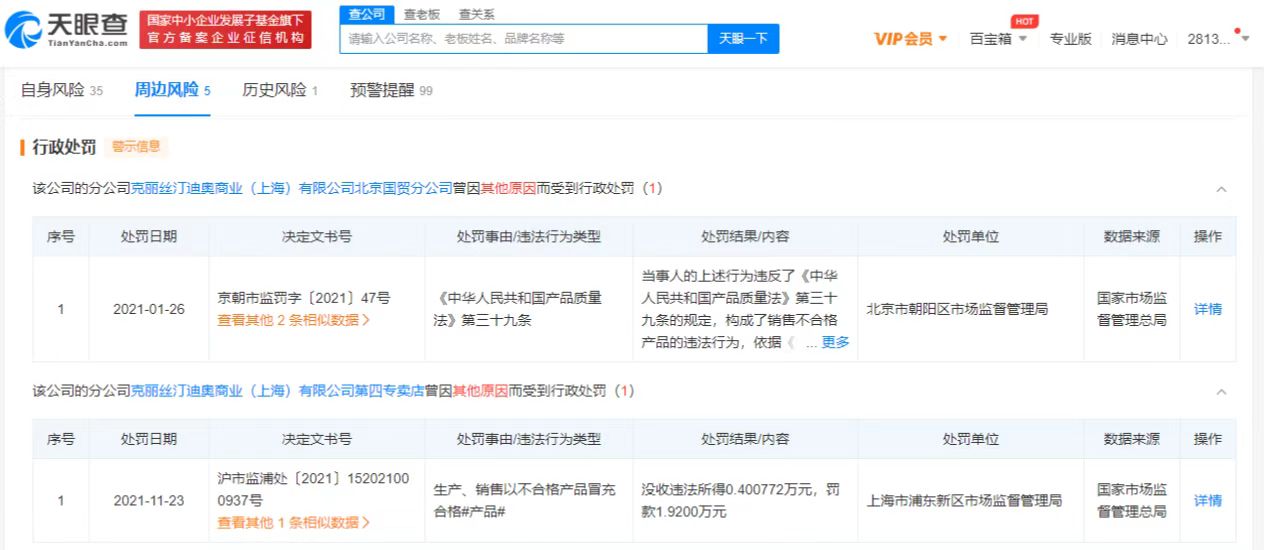Collapse the 北京国贸分公司 penalty section
The height and width of the screenshot is (550, 1264).
[x=1221, y=189]
